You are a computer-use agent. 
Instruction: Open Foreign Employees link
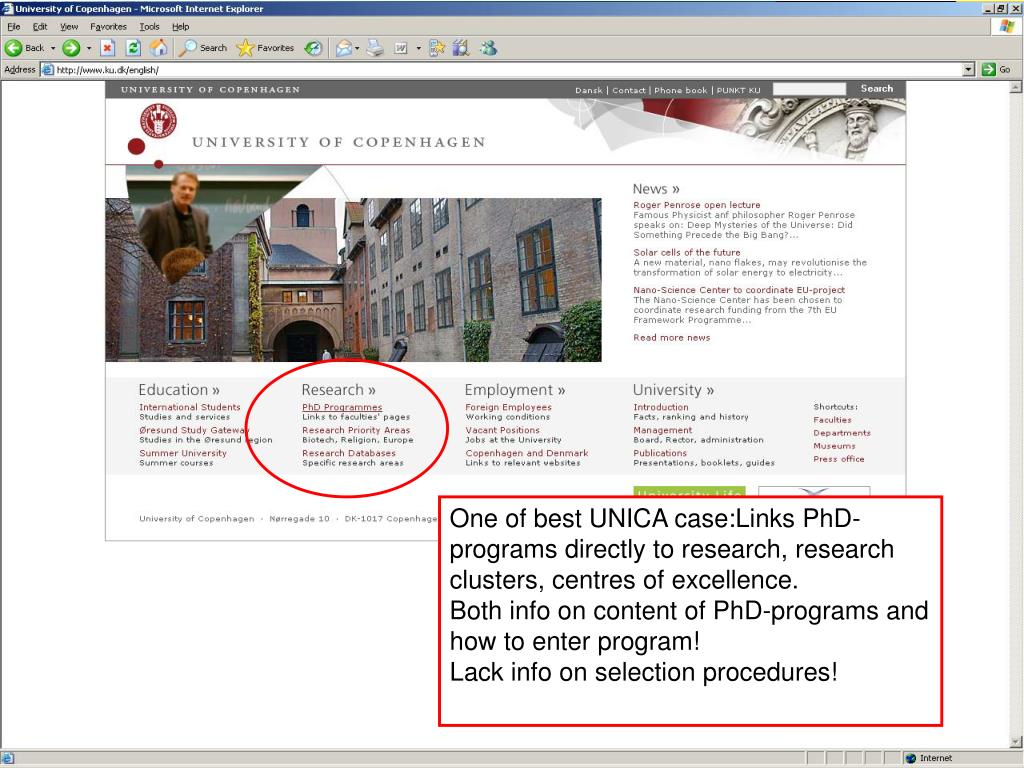[x=508, y=407]
